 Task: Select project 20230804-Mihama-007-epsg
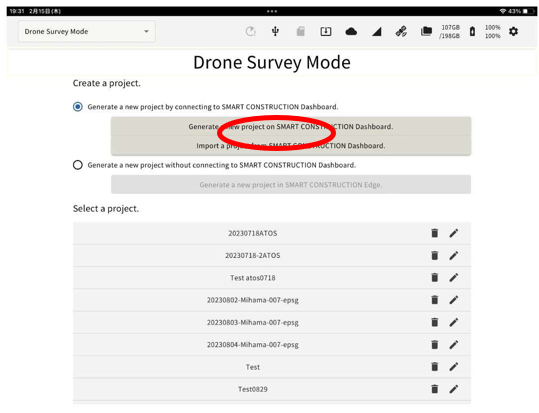253,345
